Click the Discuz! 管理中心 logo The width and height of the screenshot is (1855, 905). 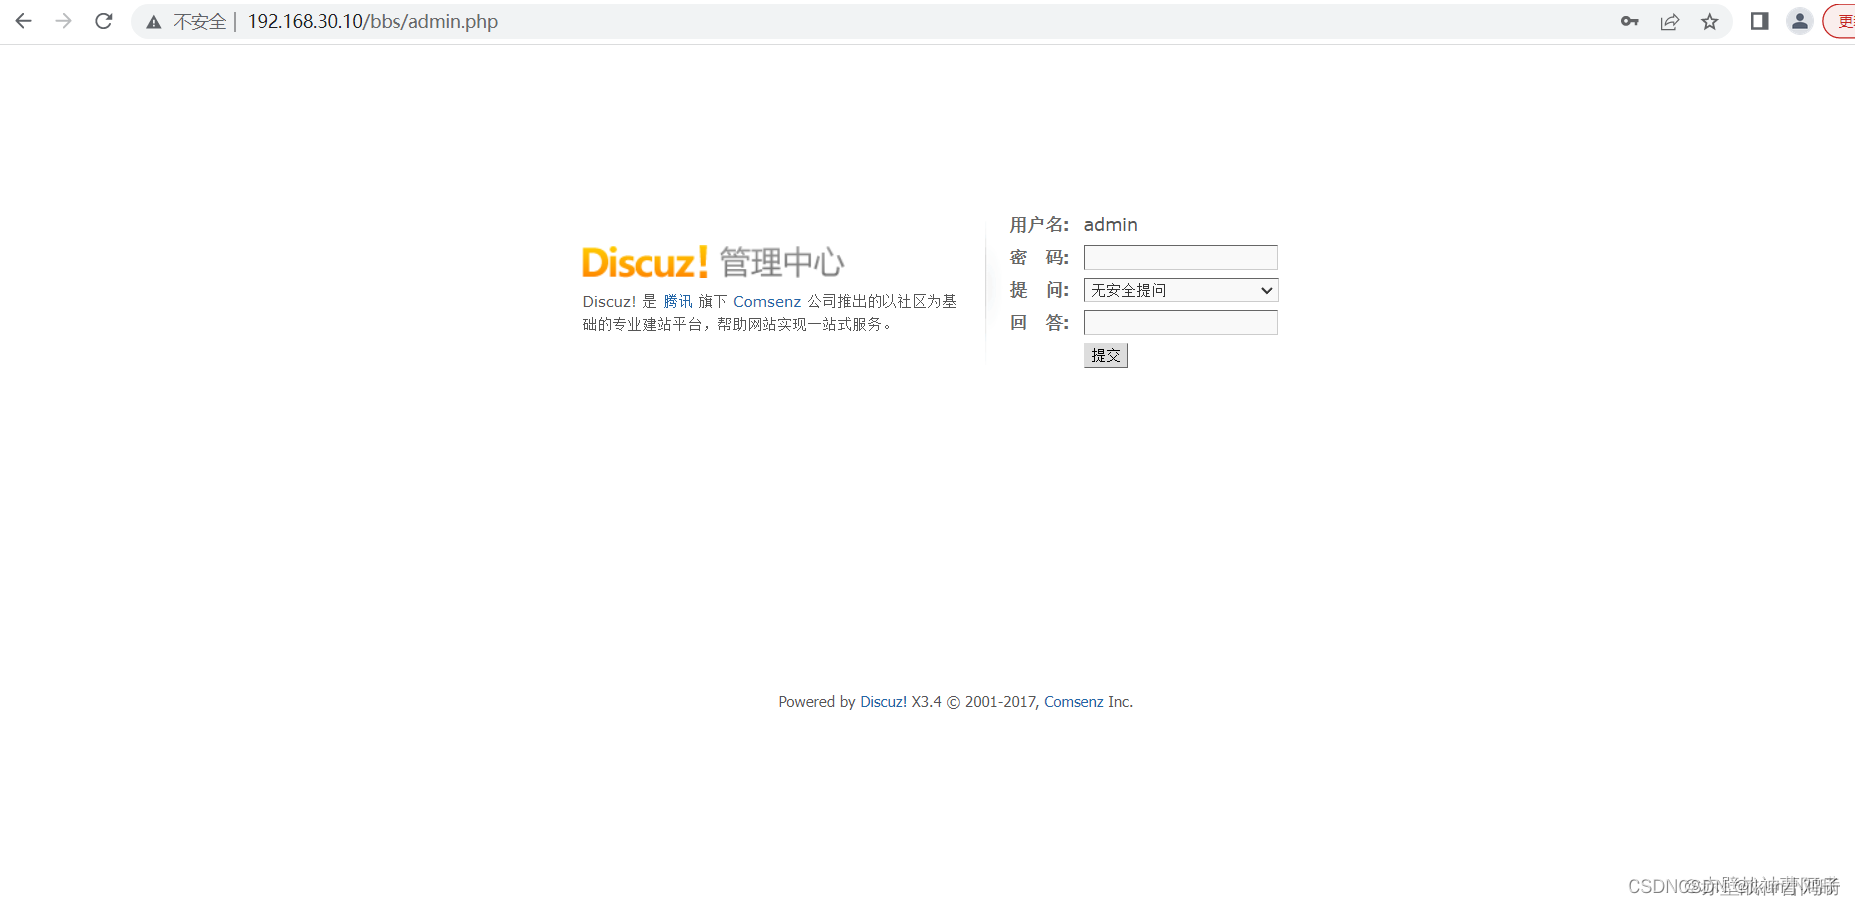tap(713, 262)
